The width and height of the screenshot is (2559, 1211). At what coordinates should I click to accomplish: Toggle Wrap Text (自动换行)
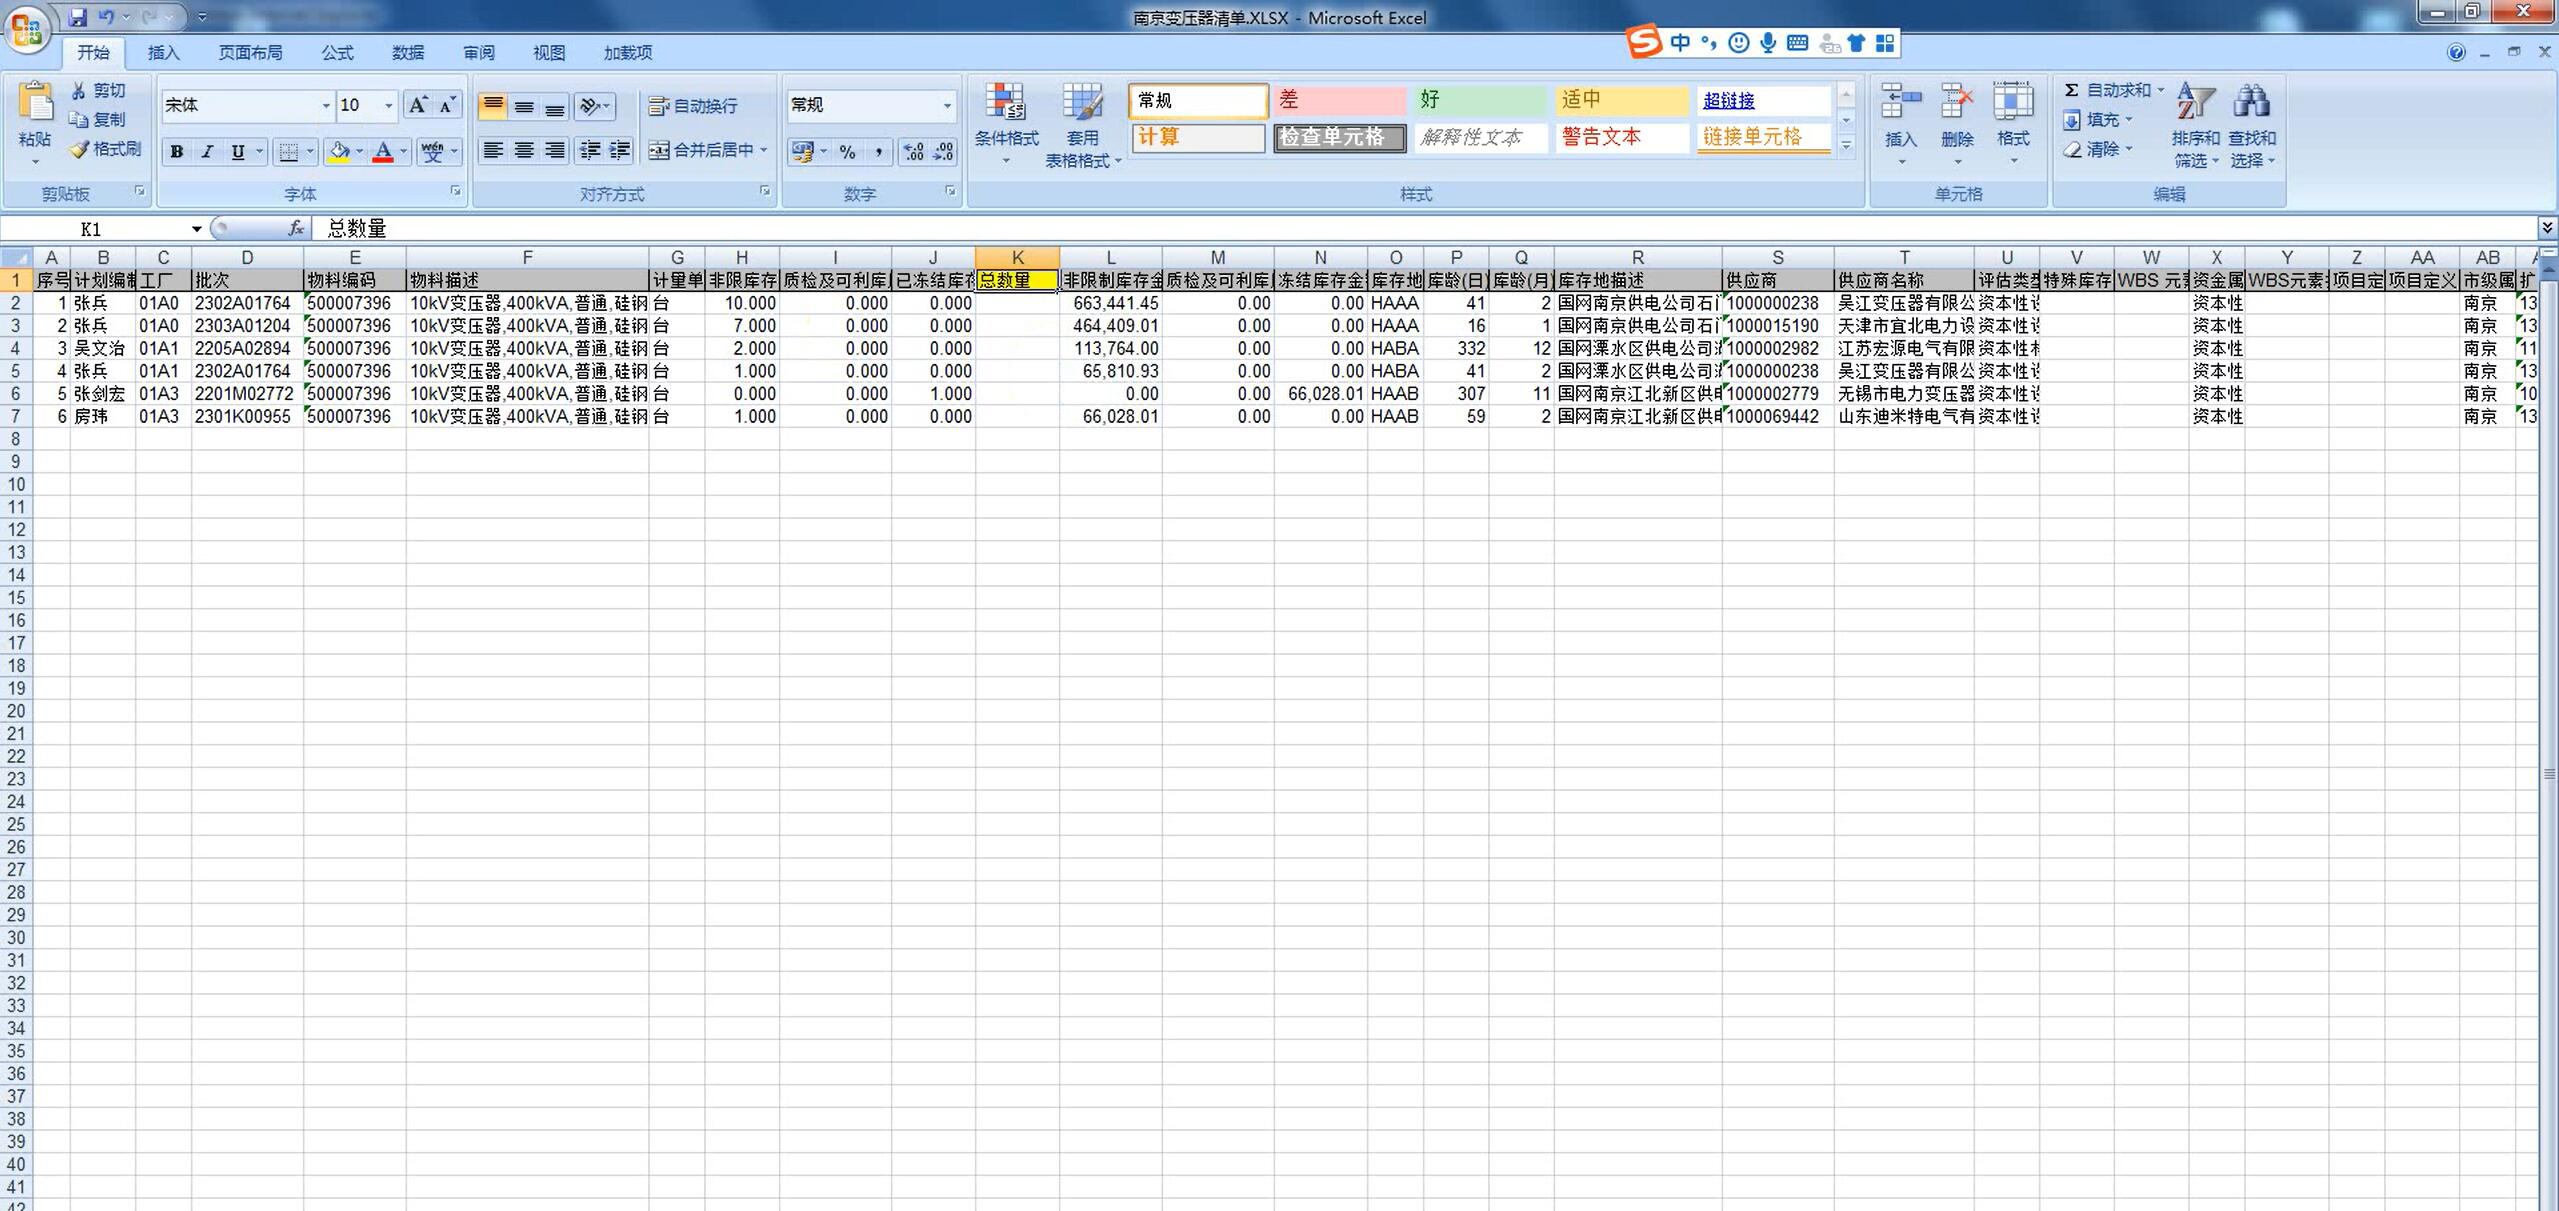tap(693, 106)
